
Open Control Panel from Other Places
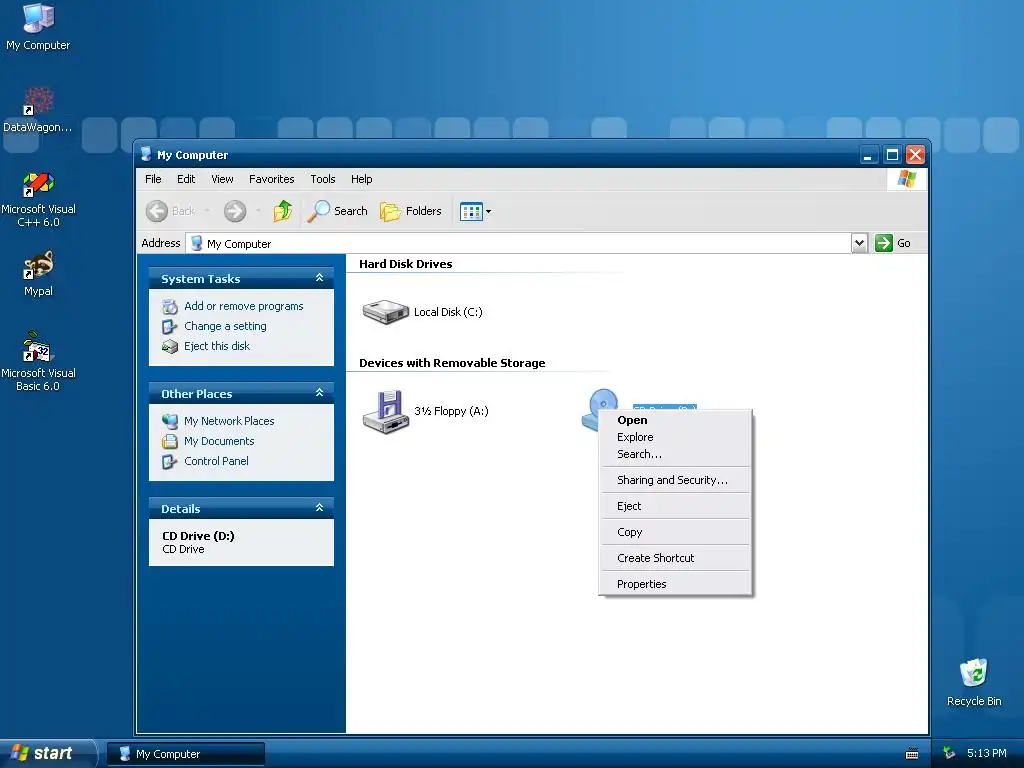pyautogui.click(x=216, y=461)
